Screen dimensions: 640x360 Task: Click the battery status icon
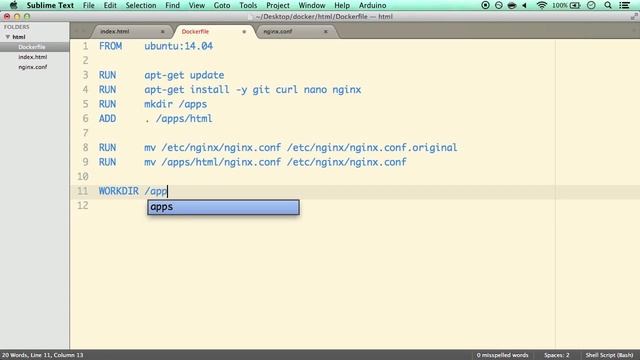pos(575,5)
